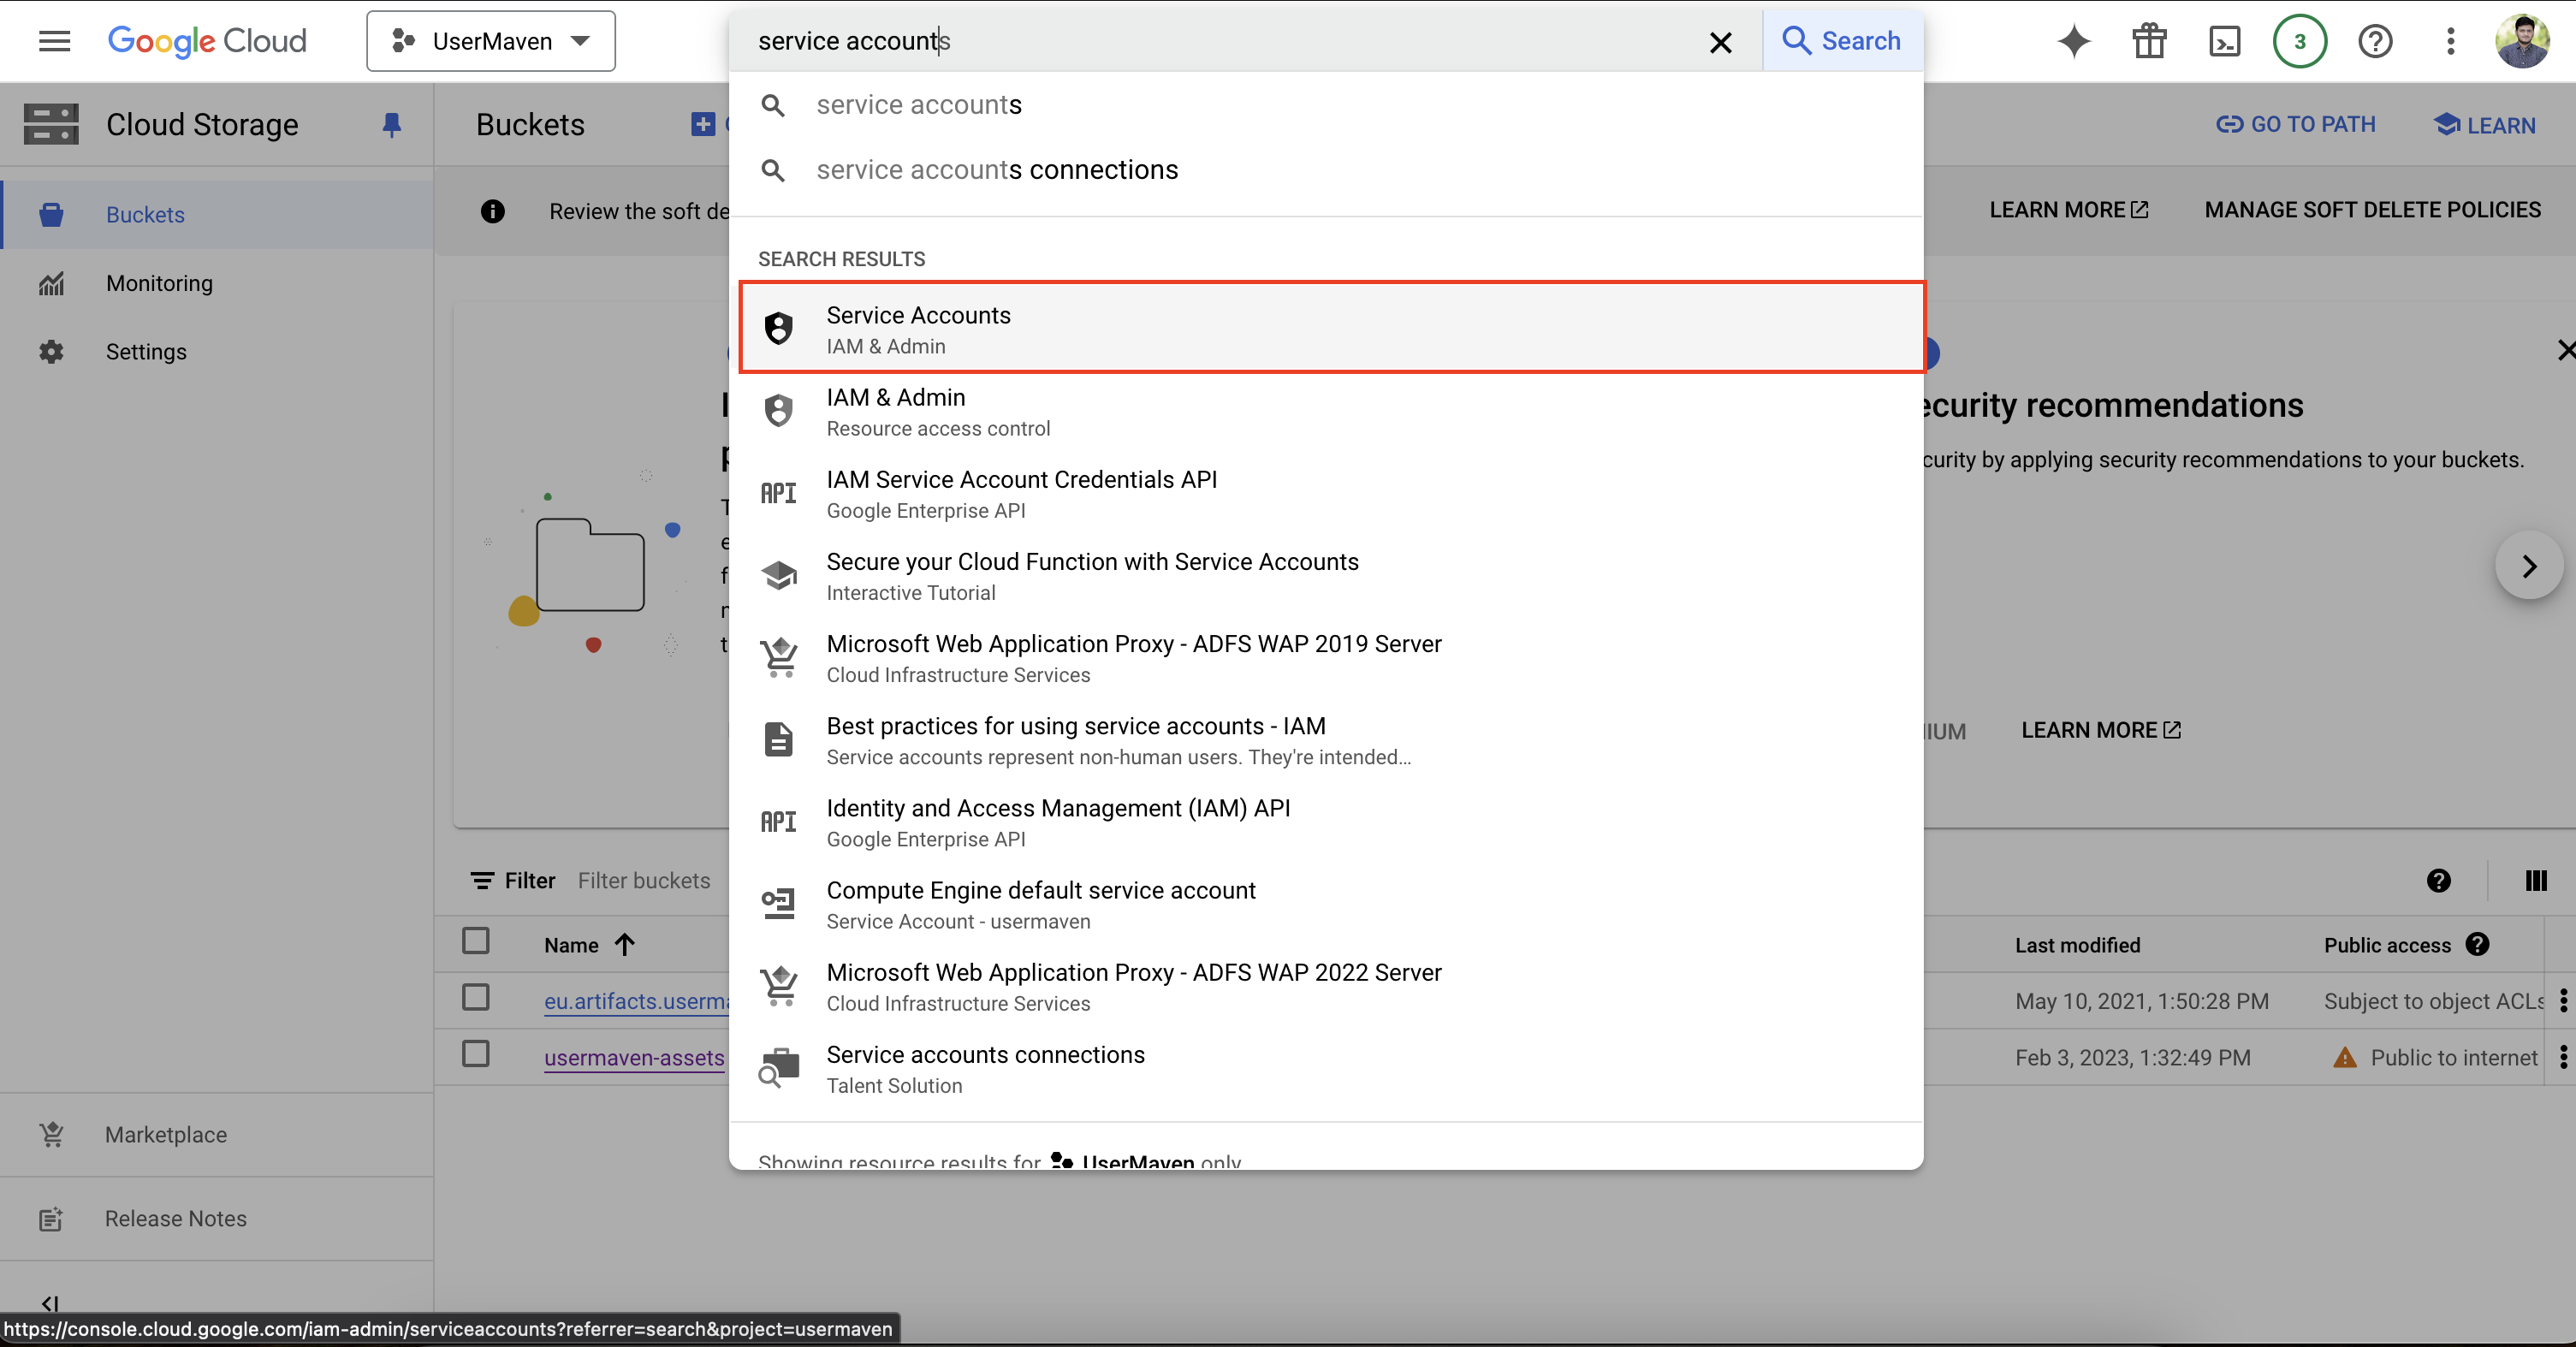Image resolution: width=2576 pixels, height=1347 pixels.
Task: Open column display options icon
Action: (x=2535, y=880)
